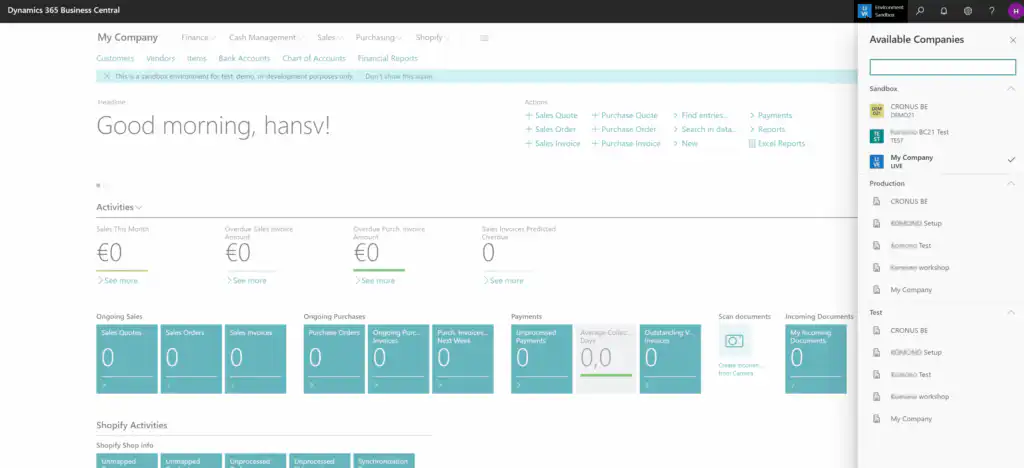This screenshot has height=468, width=1024.
Task: Expand the Finance menu dropdown
Action: [x=198, y=38]
